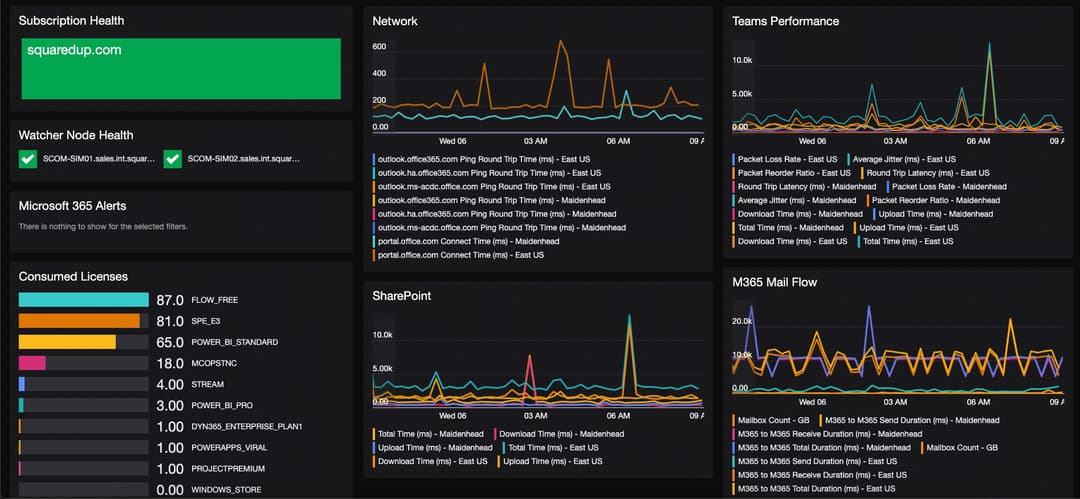Select the FLOW_FREE license bar
This screenshot has width=1080, height=499.
pos(83,300)
